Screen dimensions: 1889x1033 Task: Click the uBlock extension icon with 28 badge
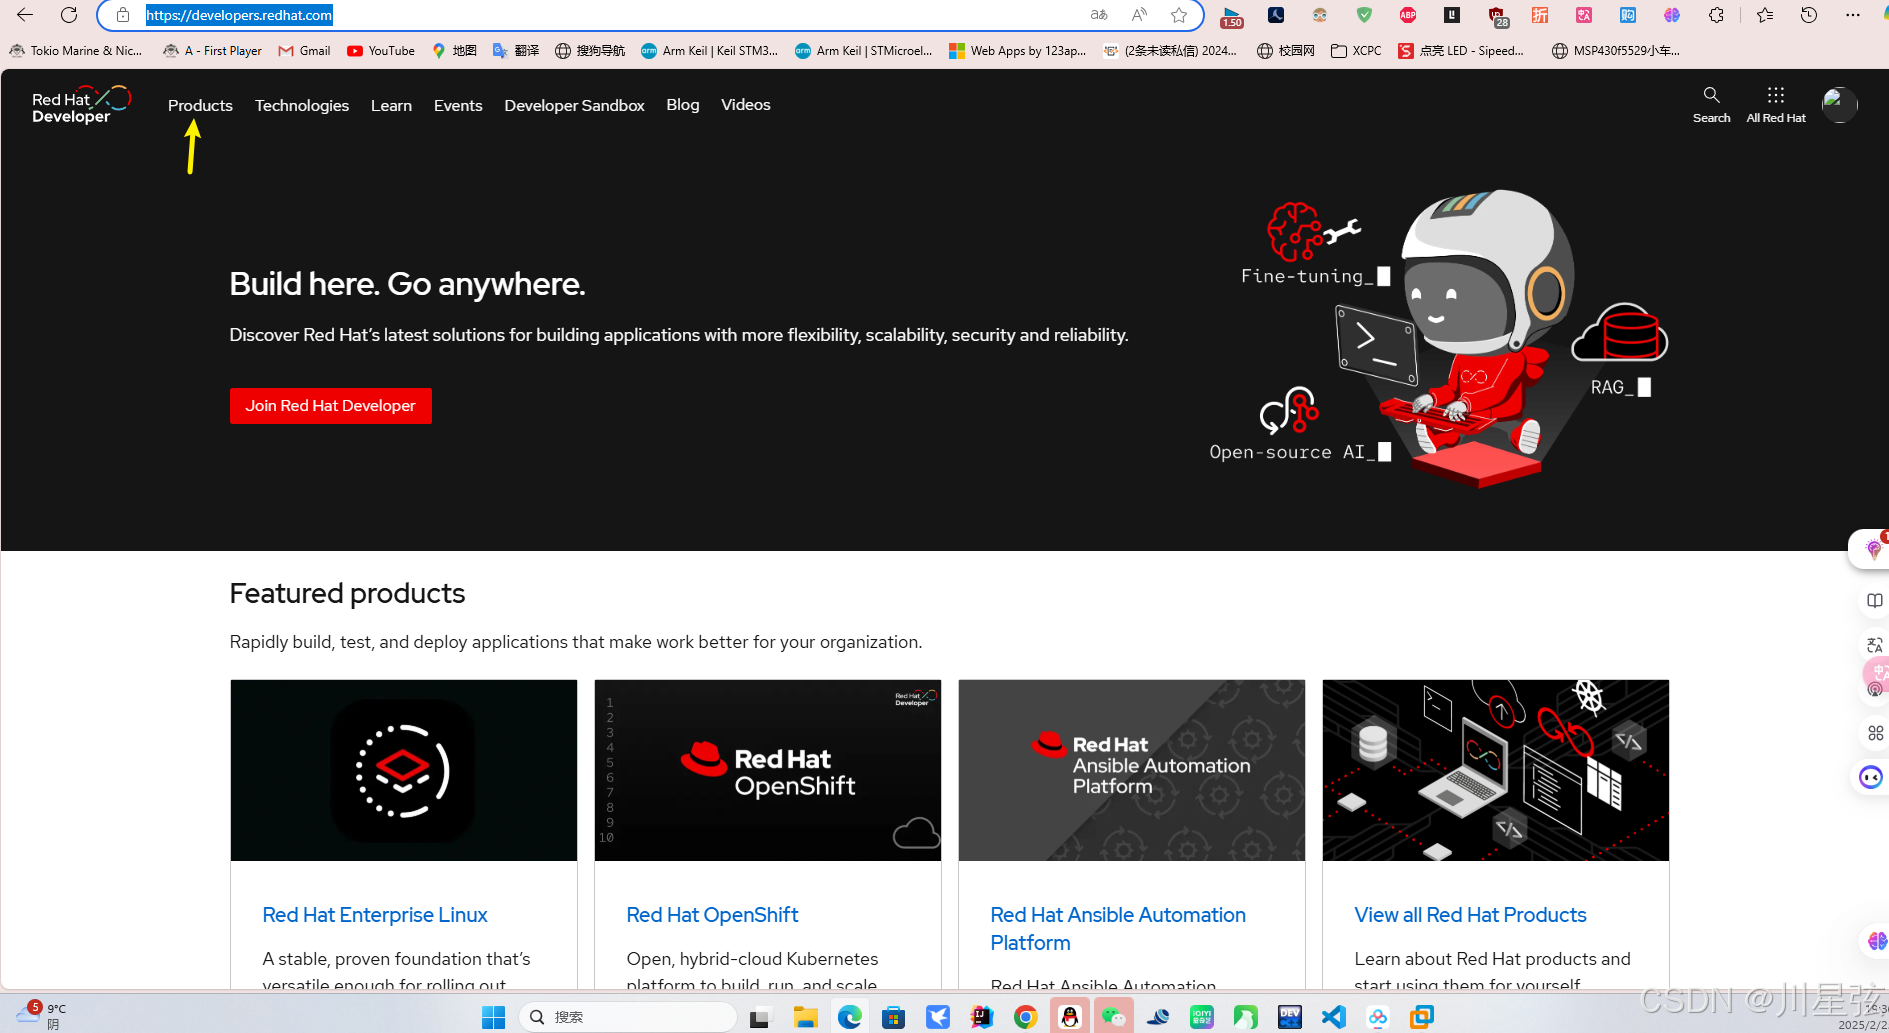(x=1497, y=16)
